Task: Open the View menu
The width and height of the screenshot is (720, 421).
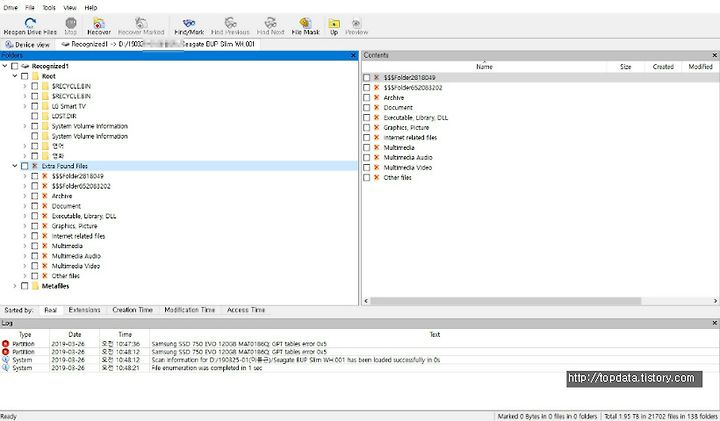Action: [x=70, y=7]
